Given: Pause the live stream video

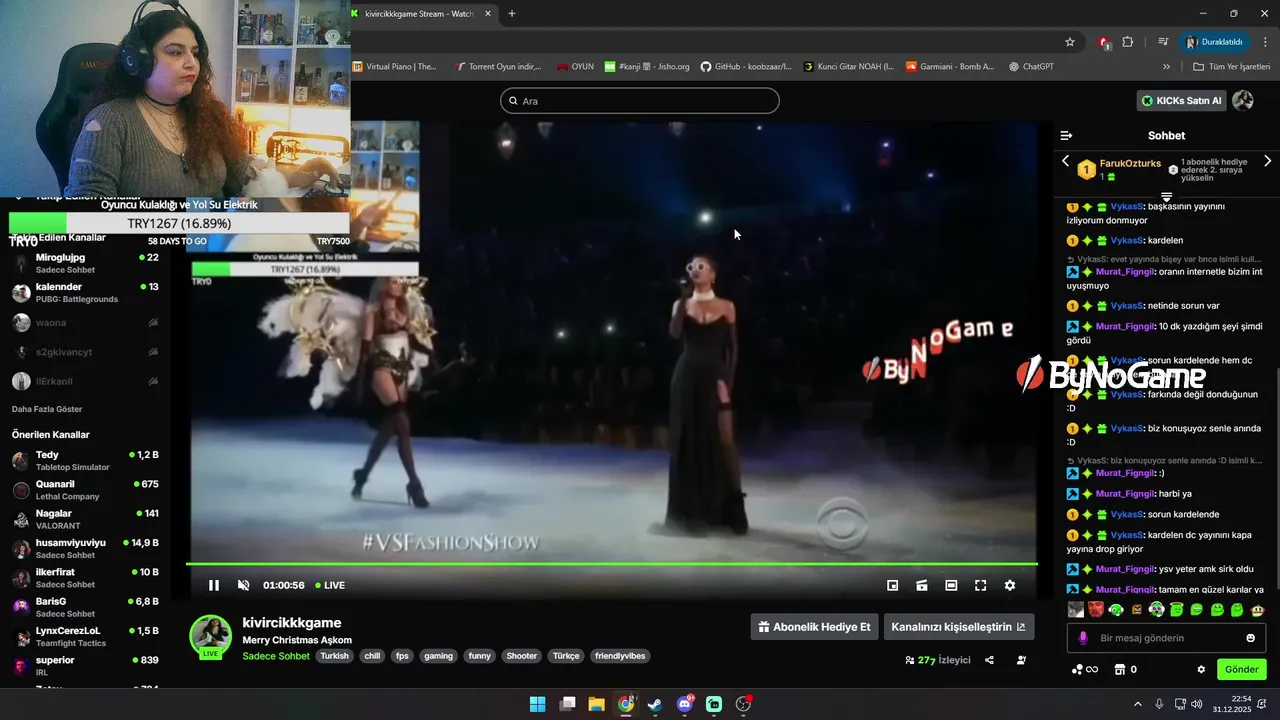Looking at the screenshot, I should [213, 585].
